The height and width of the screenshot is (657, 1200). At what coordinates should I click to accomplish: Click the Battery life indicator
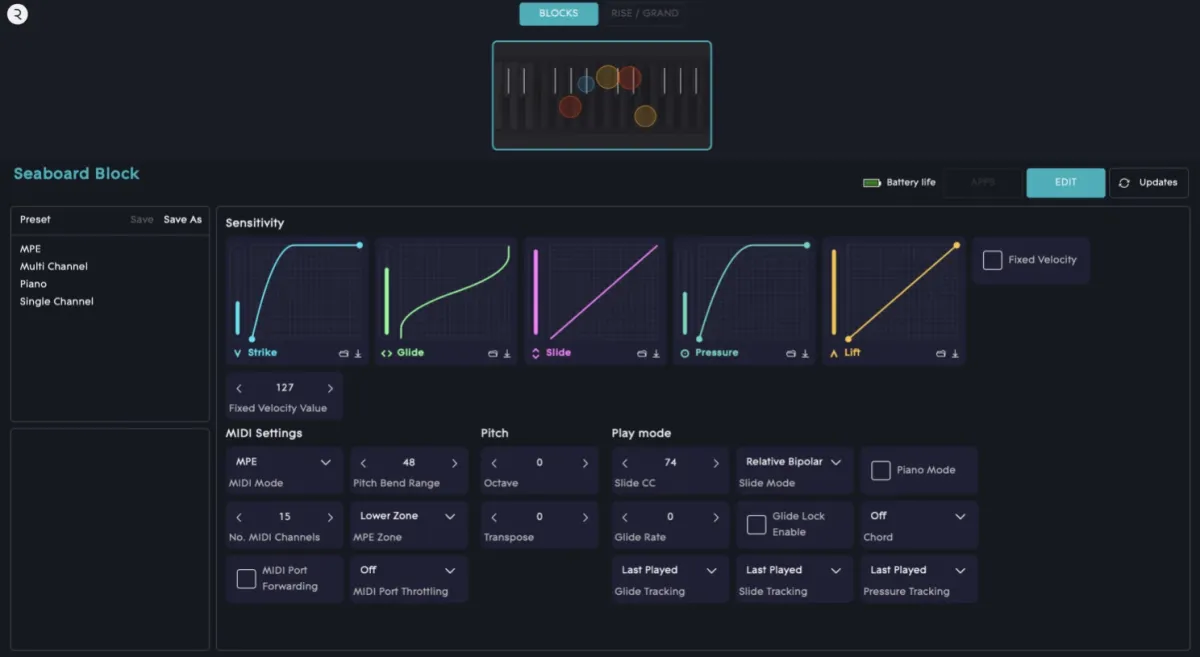[899, 183]
